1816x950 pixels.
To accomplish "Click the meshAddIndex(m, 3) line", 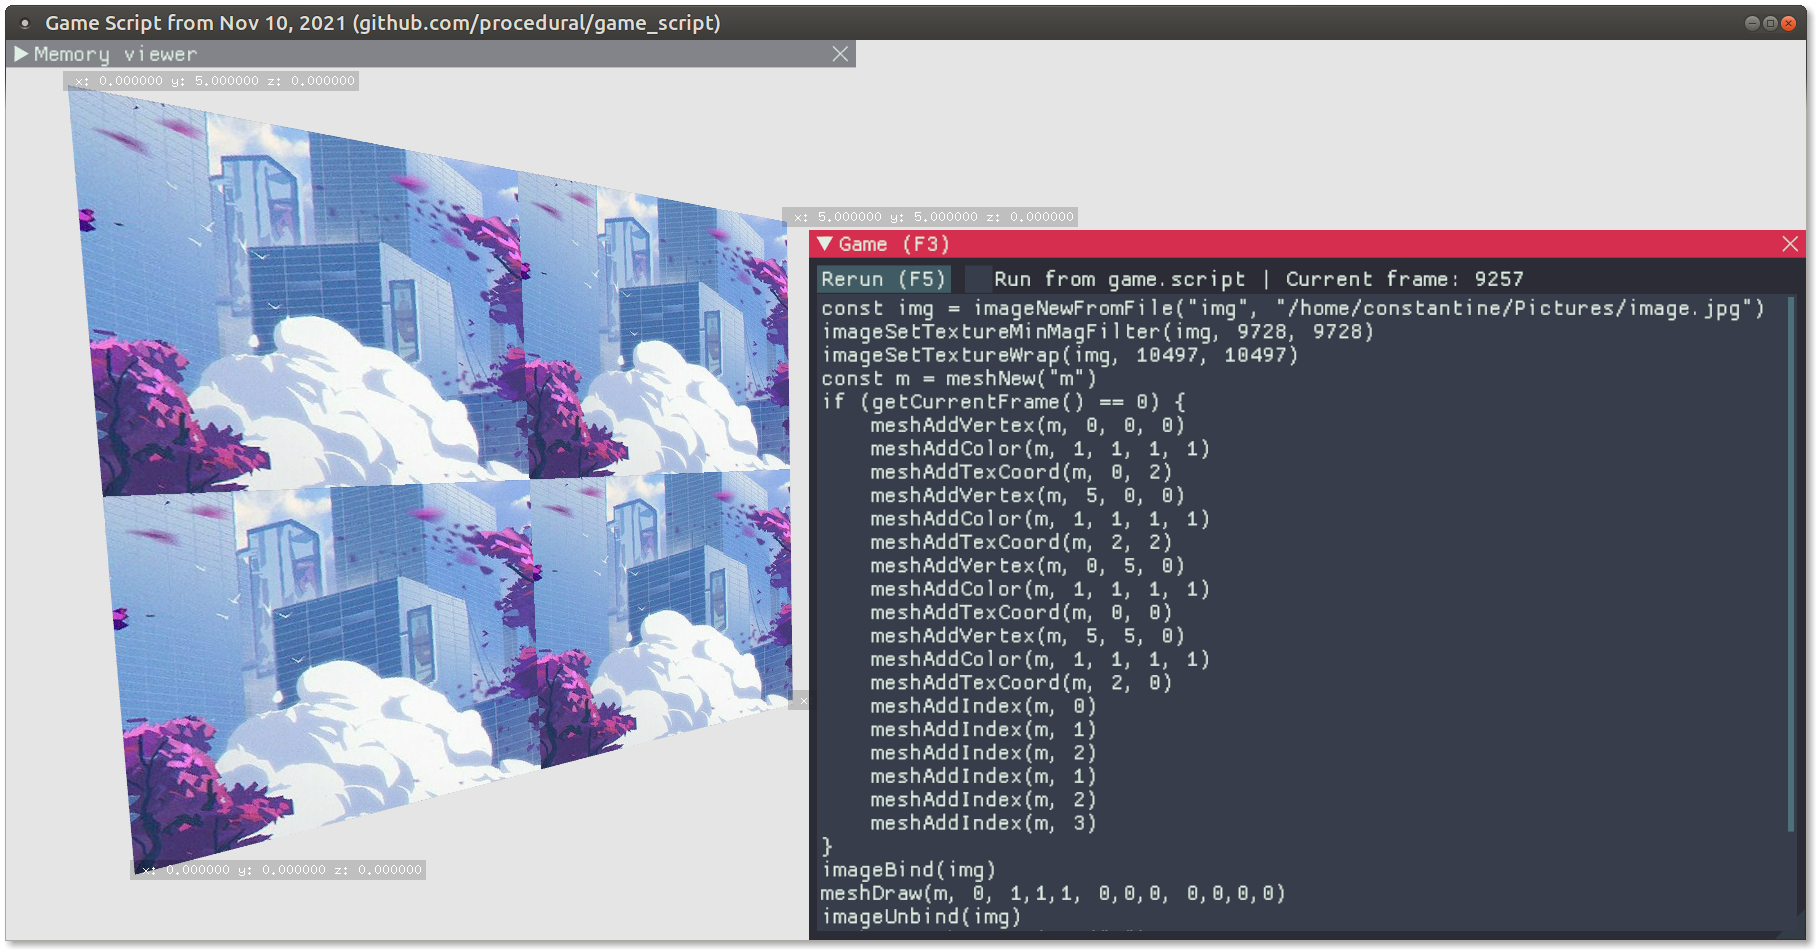I will [983, 823].
